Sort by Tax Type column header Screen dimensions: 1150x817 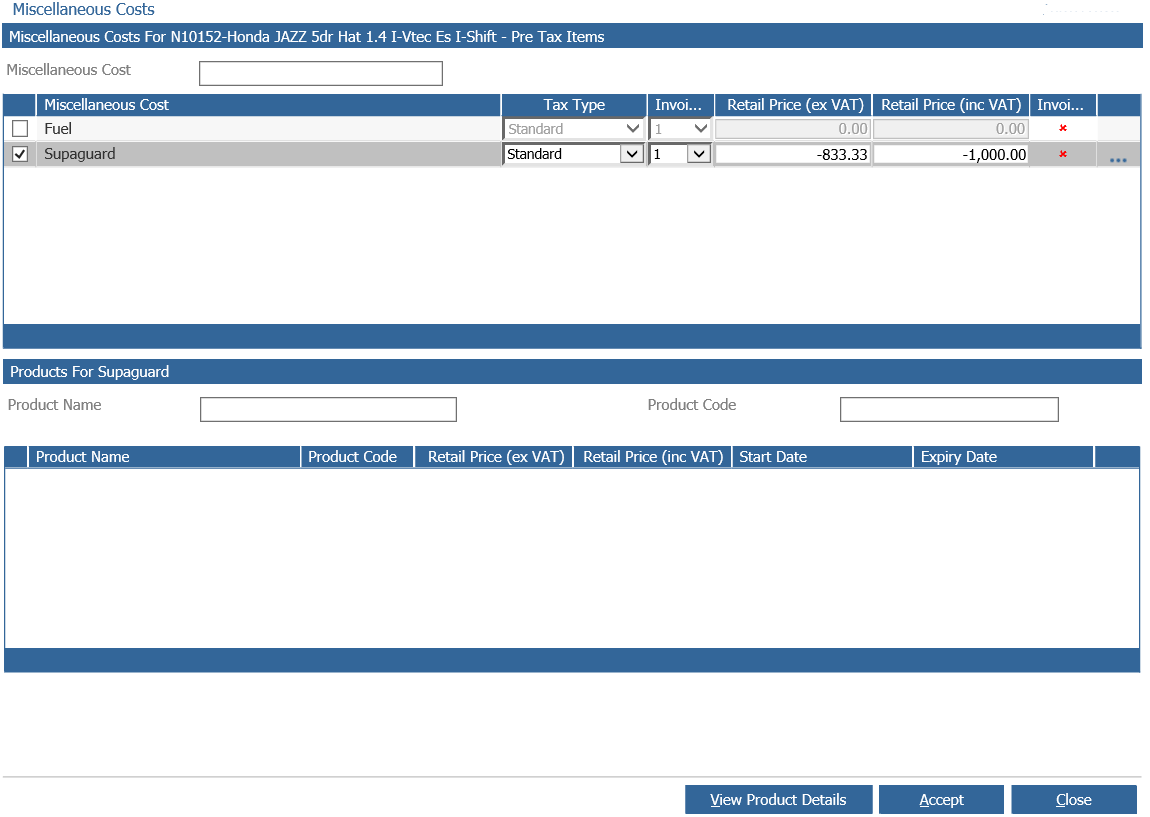(574, 105)
